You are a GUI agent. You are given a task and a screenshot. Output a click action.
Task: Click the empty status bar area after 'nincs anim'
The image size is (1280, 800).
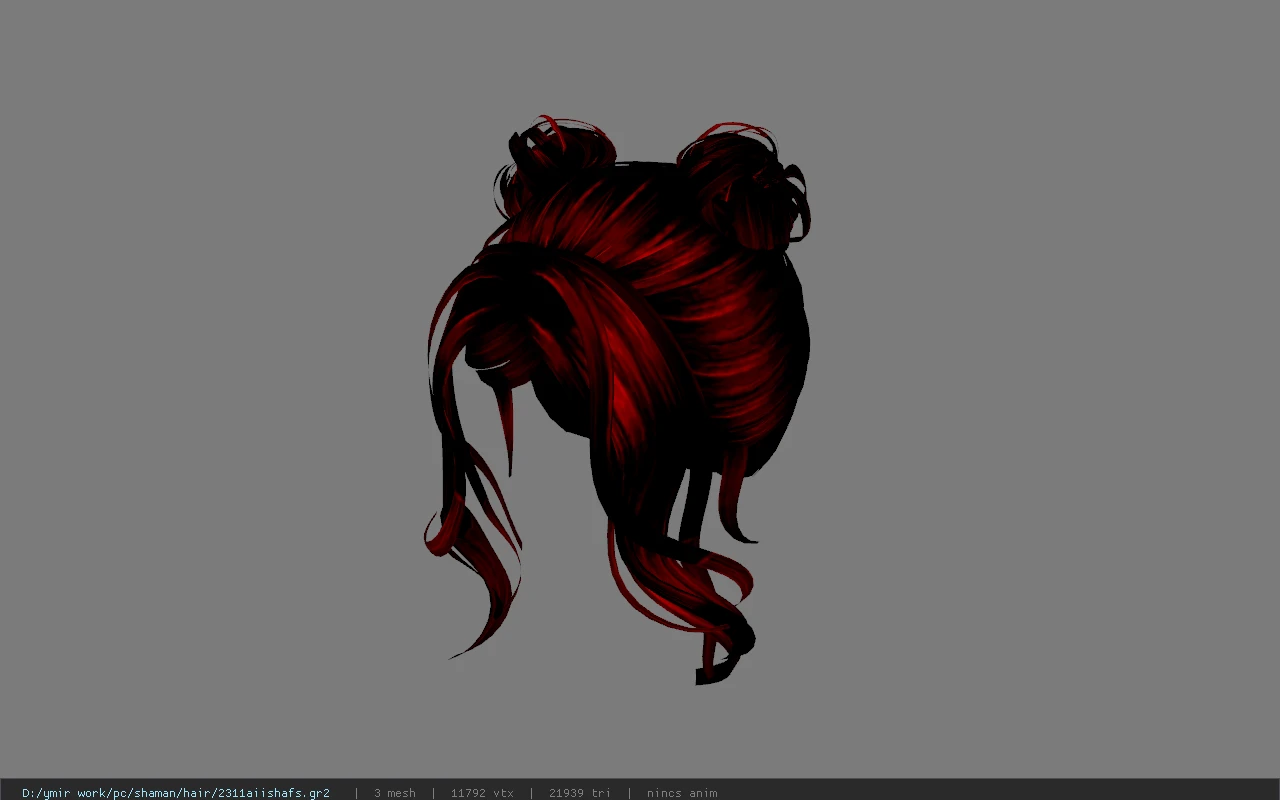[x=1000, y=793]
